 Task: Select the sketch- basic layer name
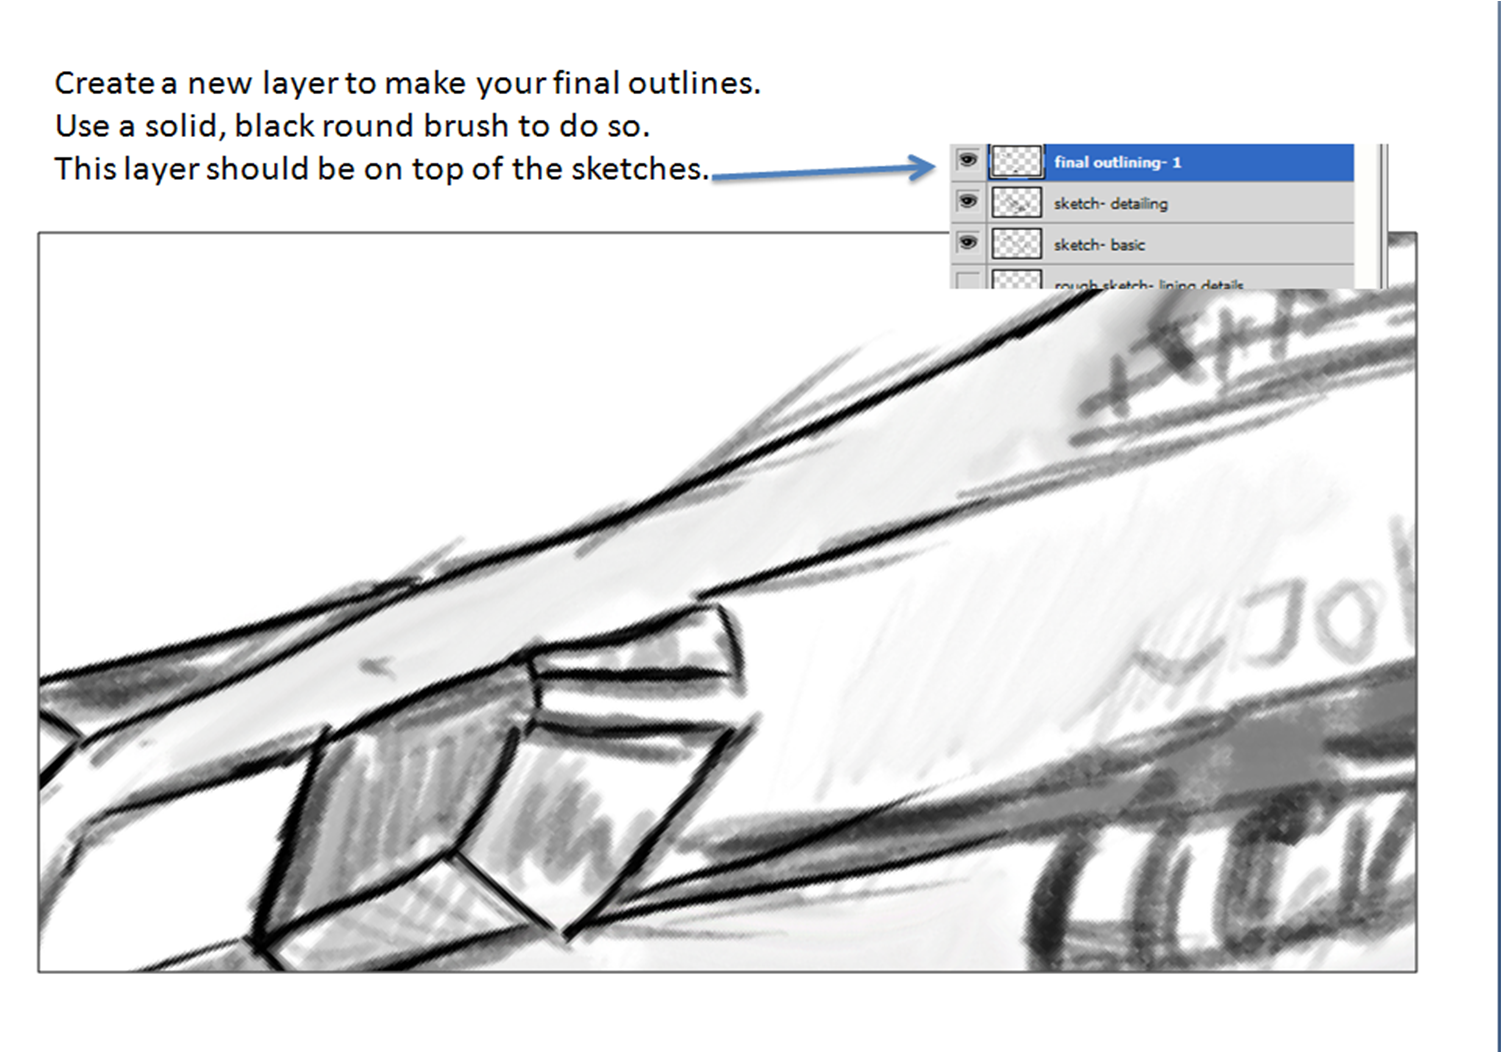coord(1099,245)
